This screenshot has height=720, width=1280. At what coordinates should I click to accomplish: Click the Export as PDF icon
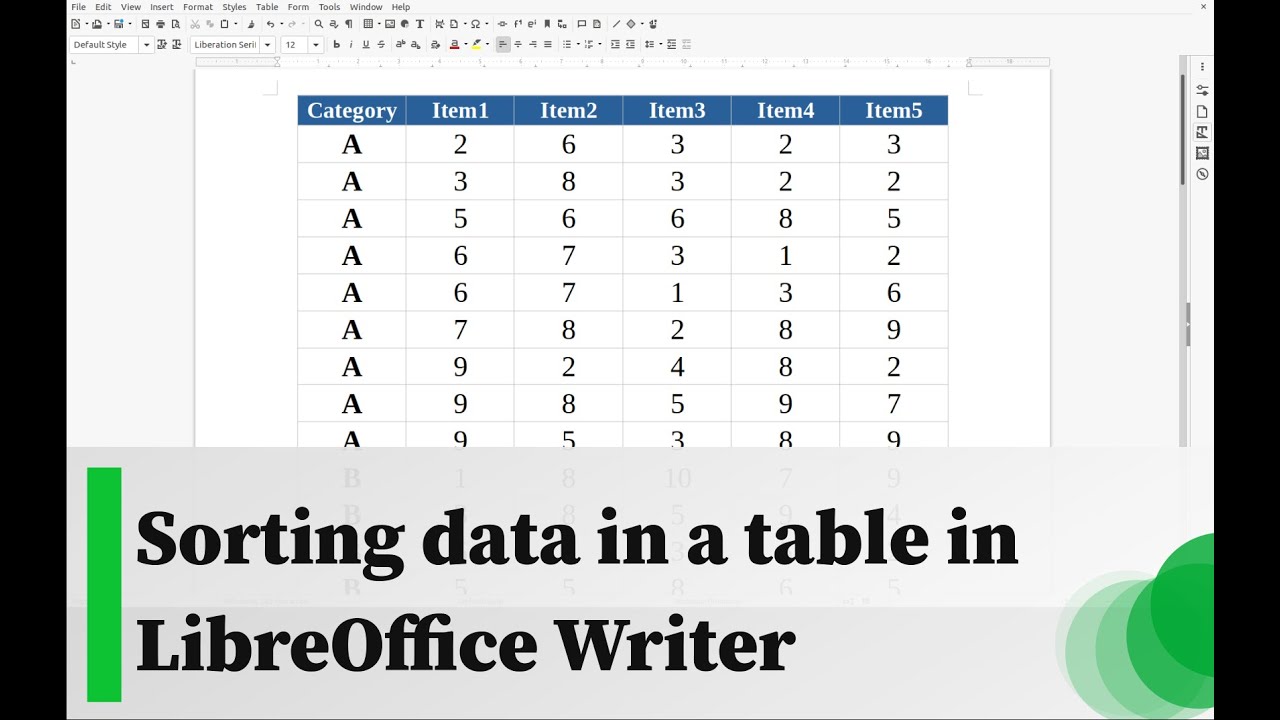145,24
